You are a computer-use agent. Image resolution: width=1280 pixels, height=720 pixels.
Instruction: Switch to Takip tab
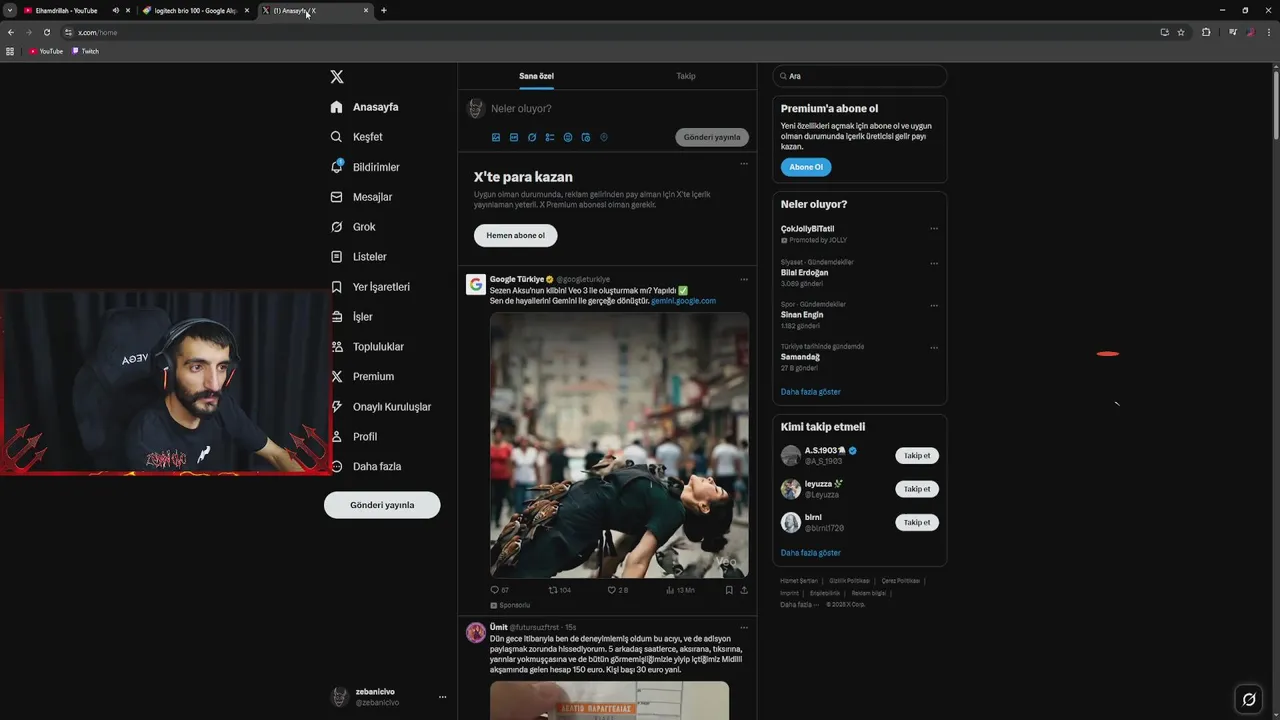[686, 76]
